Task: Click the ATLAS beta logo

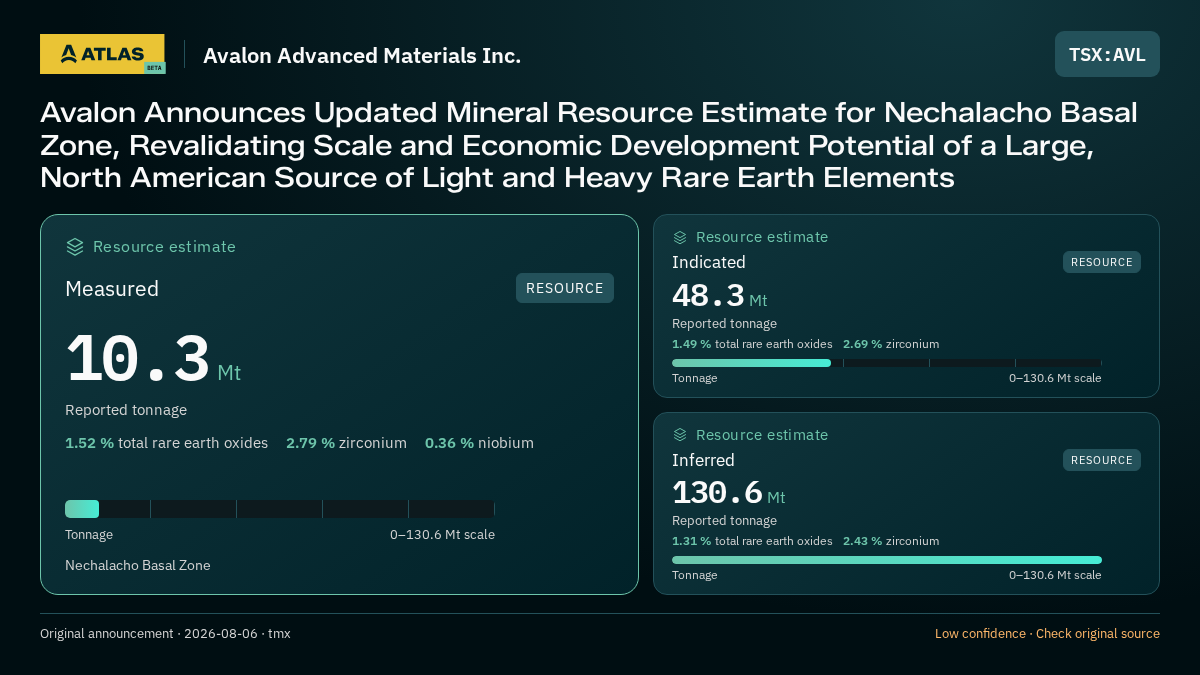Action: [x=102, y=54]
